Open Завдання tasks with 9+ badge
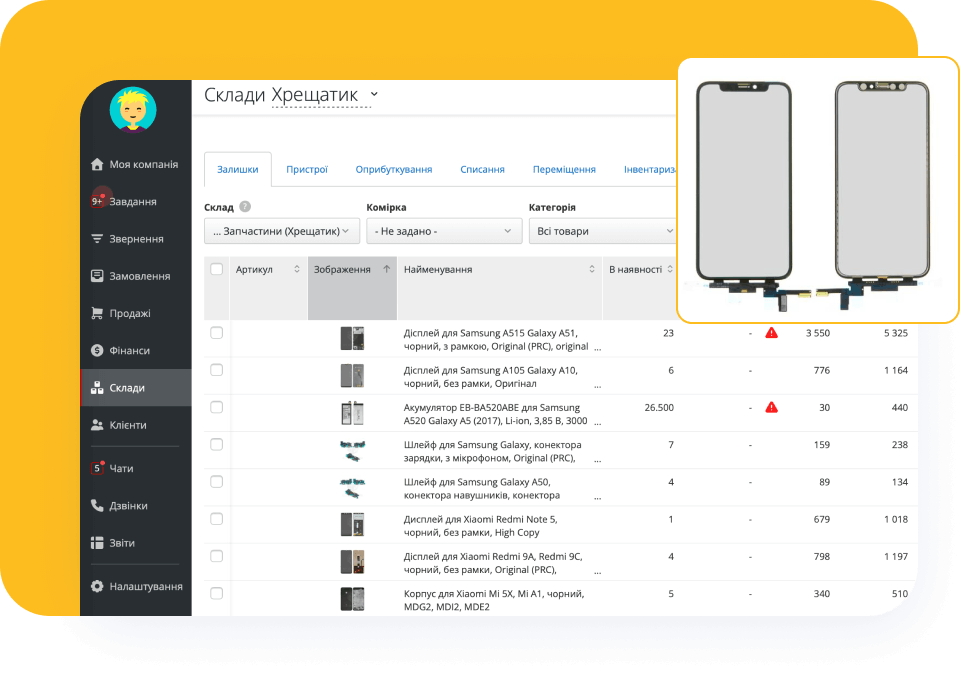 point(98,201)
